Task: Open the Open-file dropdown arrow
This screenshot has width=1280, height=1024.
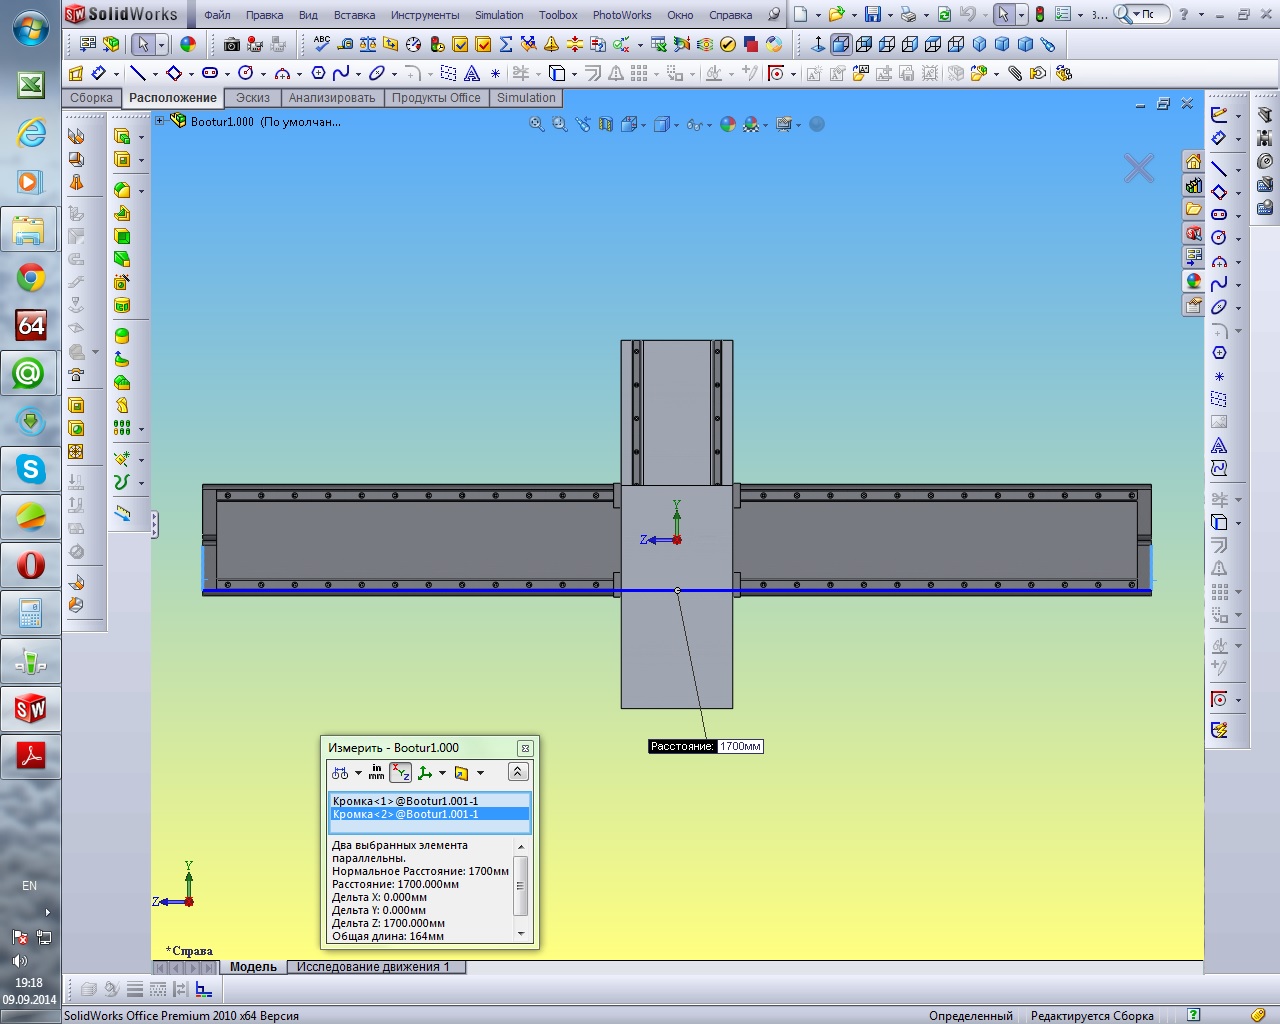Action: (853, 15)
